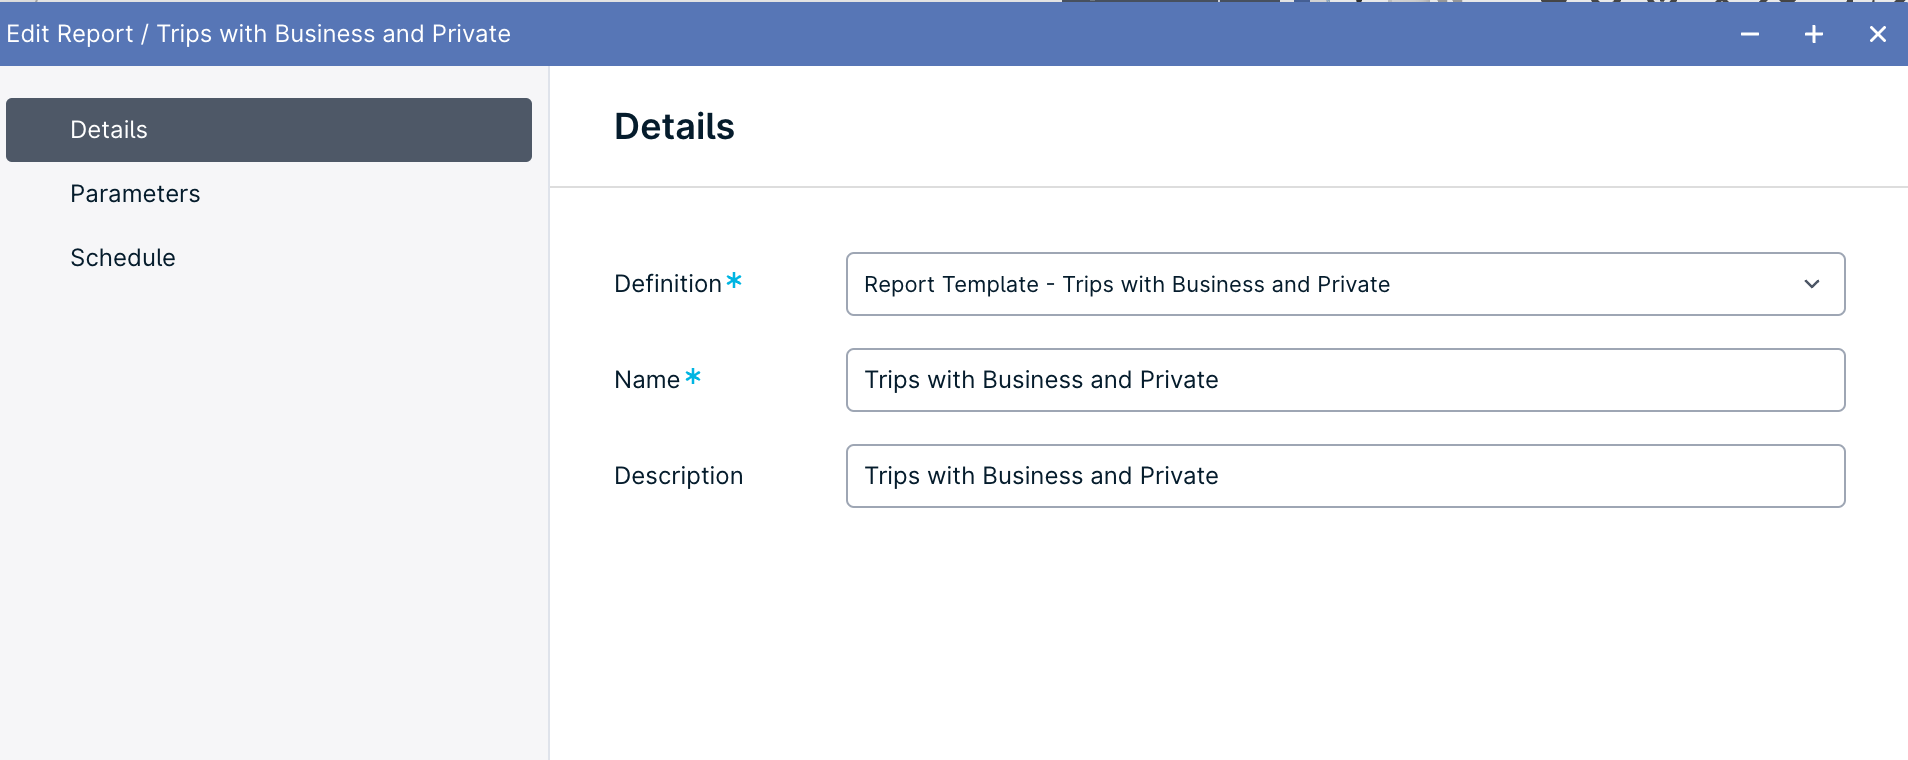Click the Description field label
Image resolution: width=1908 pixels, height=760 pixels.
pos(679,476)
